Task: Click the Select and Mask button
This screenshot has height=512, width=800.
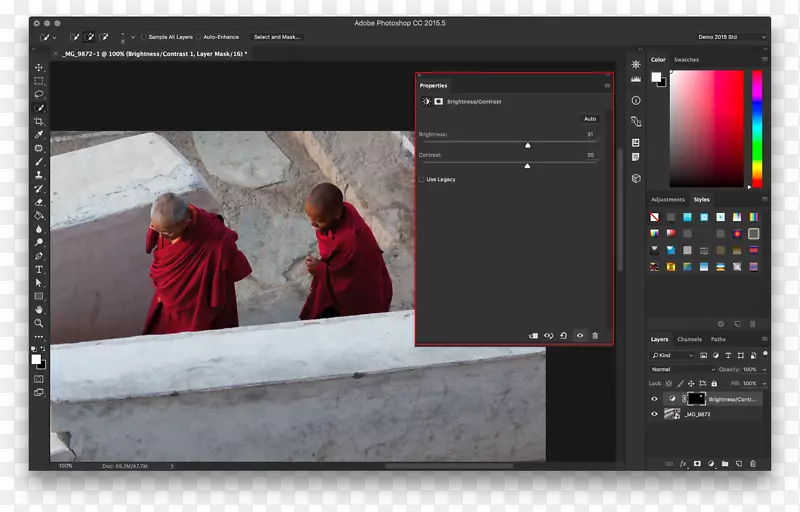Action: (x=276, y=37)
